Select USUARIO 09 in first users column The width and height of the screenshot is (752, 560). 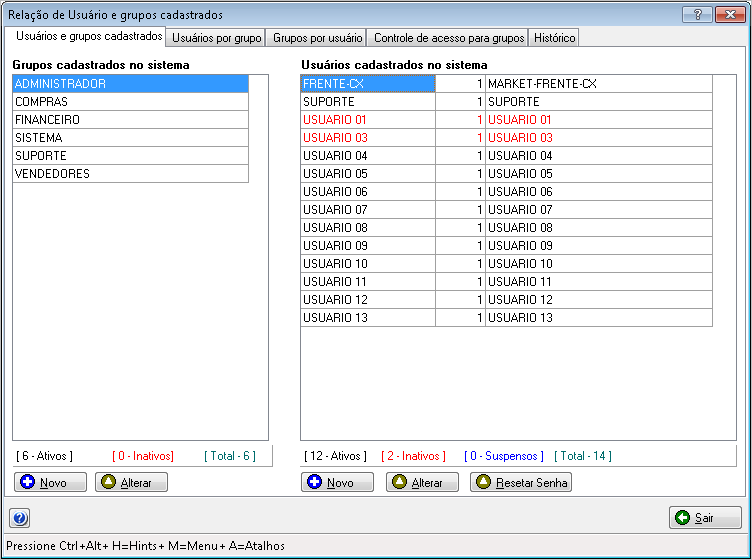click(x=368, y=245)
